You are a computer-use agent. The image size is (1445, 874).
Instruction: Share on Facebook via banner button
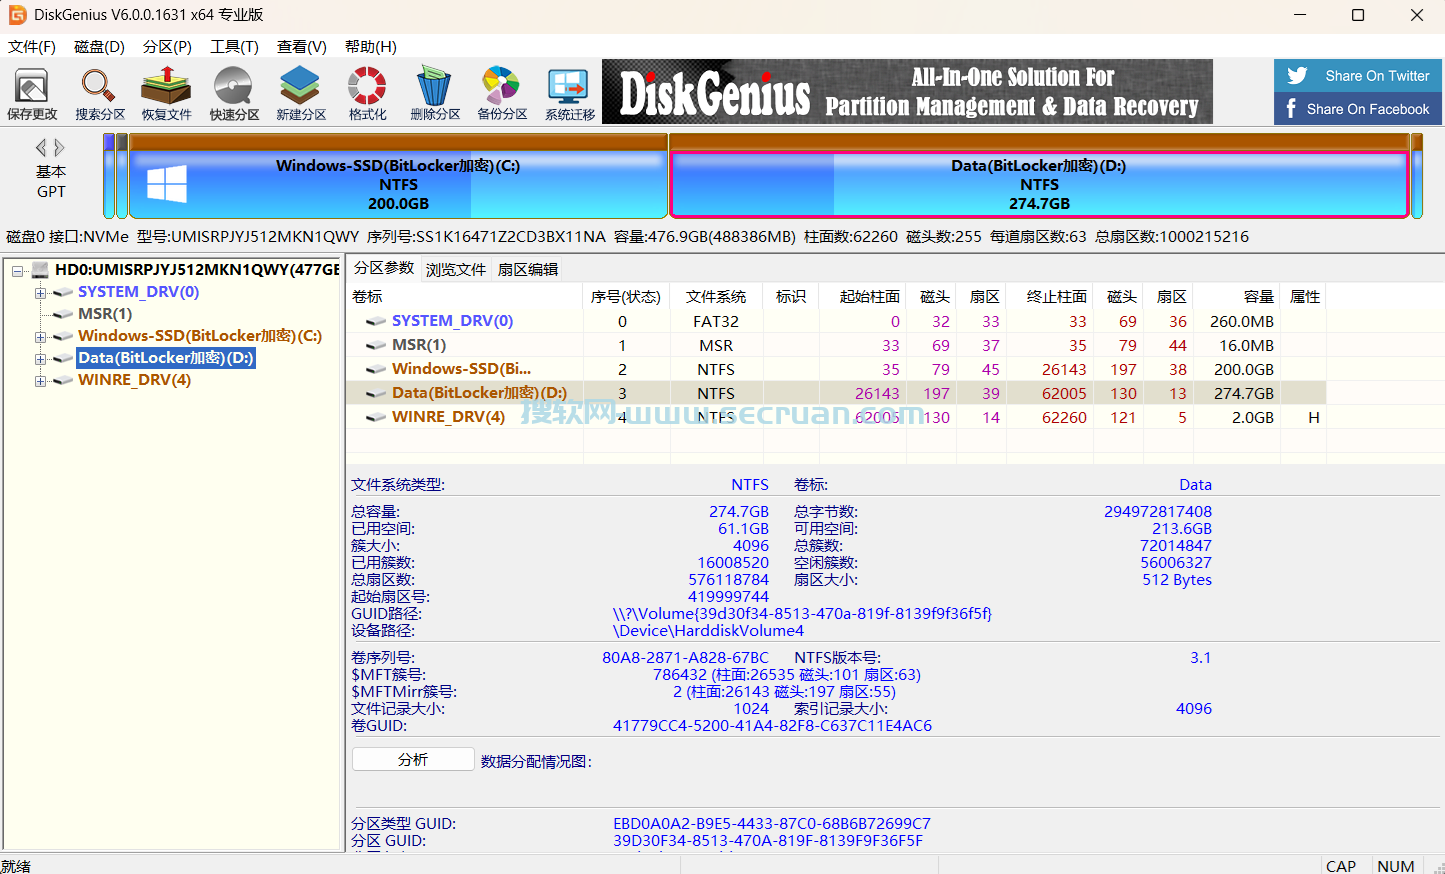[x=1358, y=109]
